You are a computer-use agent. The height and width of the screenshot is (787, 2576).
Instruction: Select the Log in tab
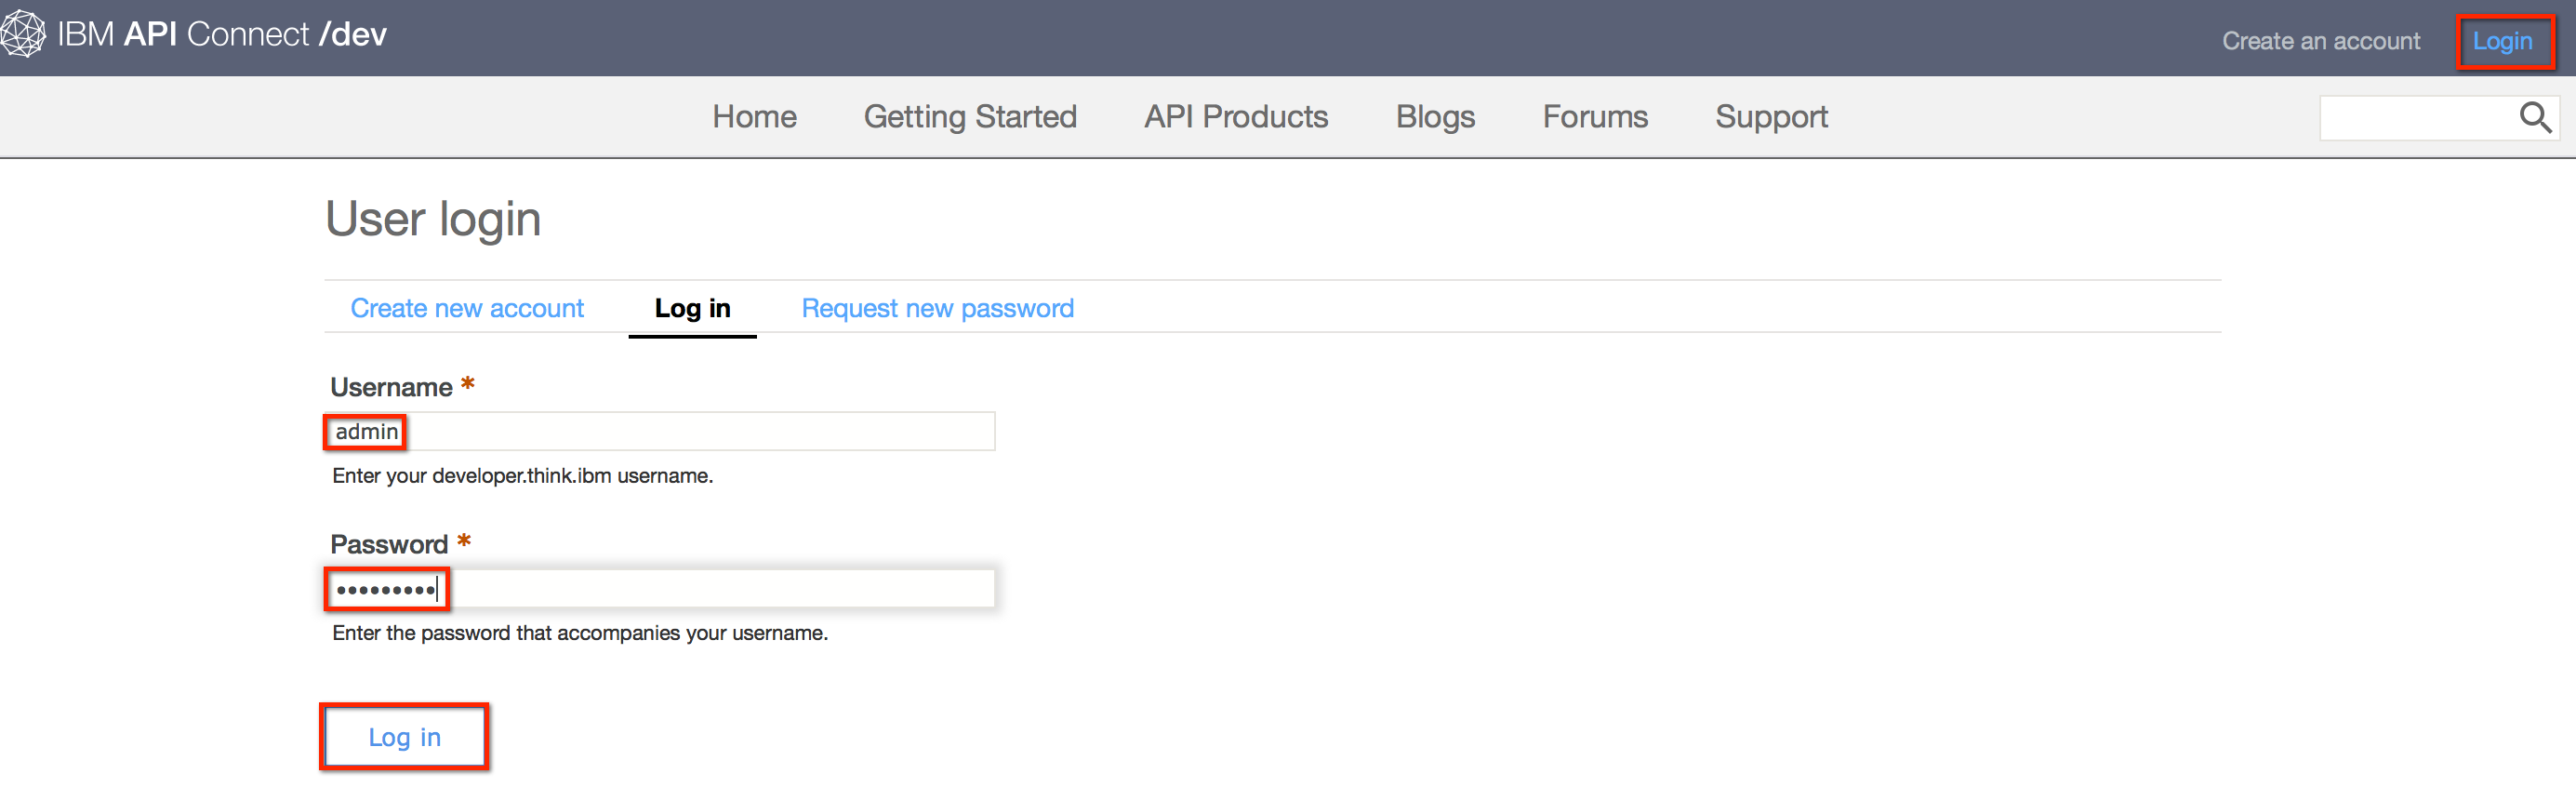[692, 308]
